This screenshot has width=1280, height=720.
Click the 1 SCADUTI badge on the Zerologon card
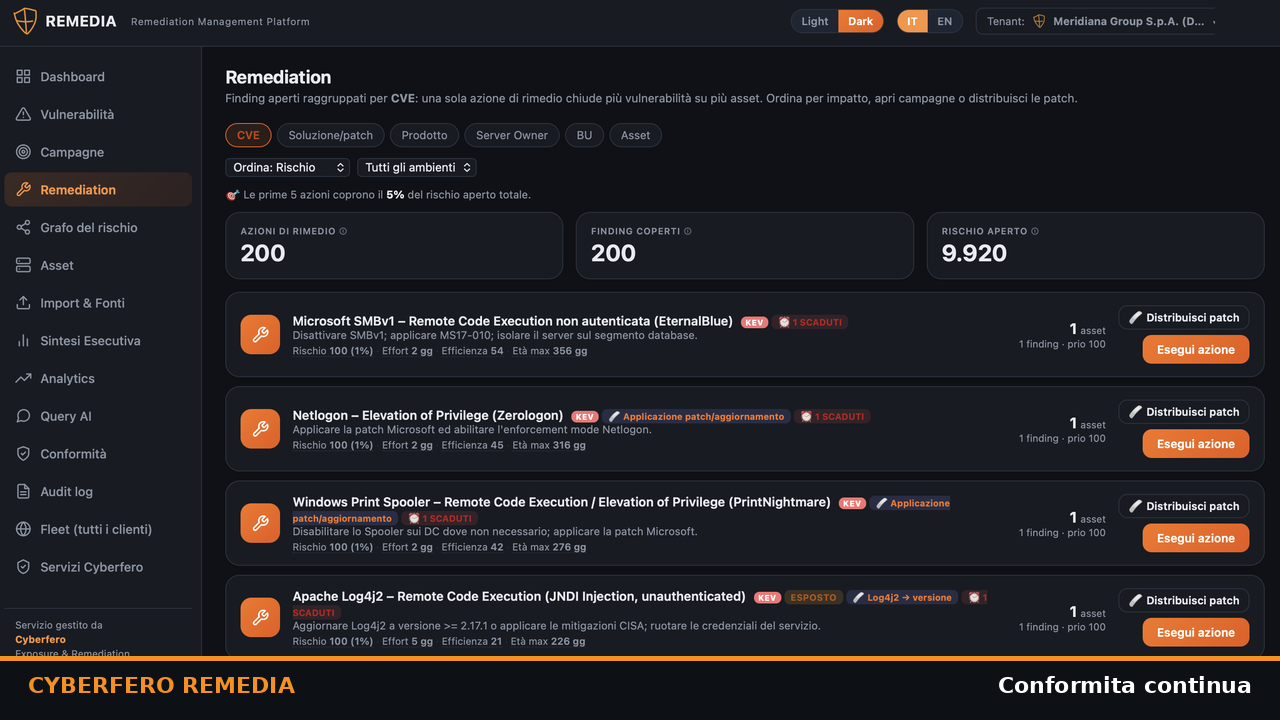832,416
